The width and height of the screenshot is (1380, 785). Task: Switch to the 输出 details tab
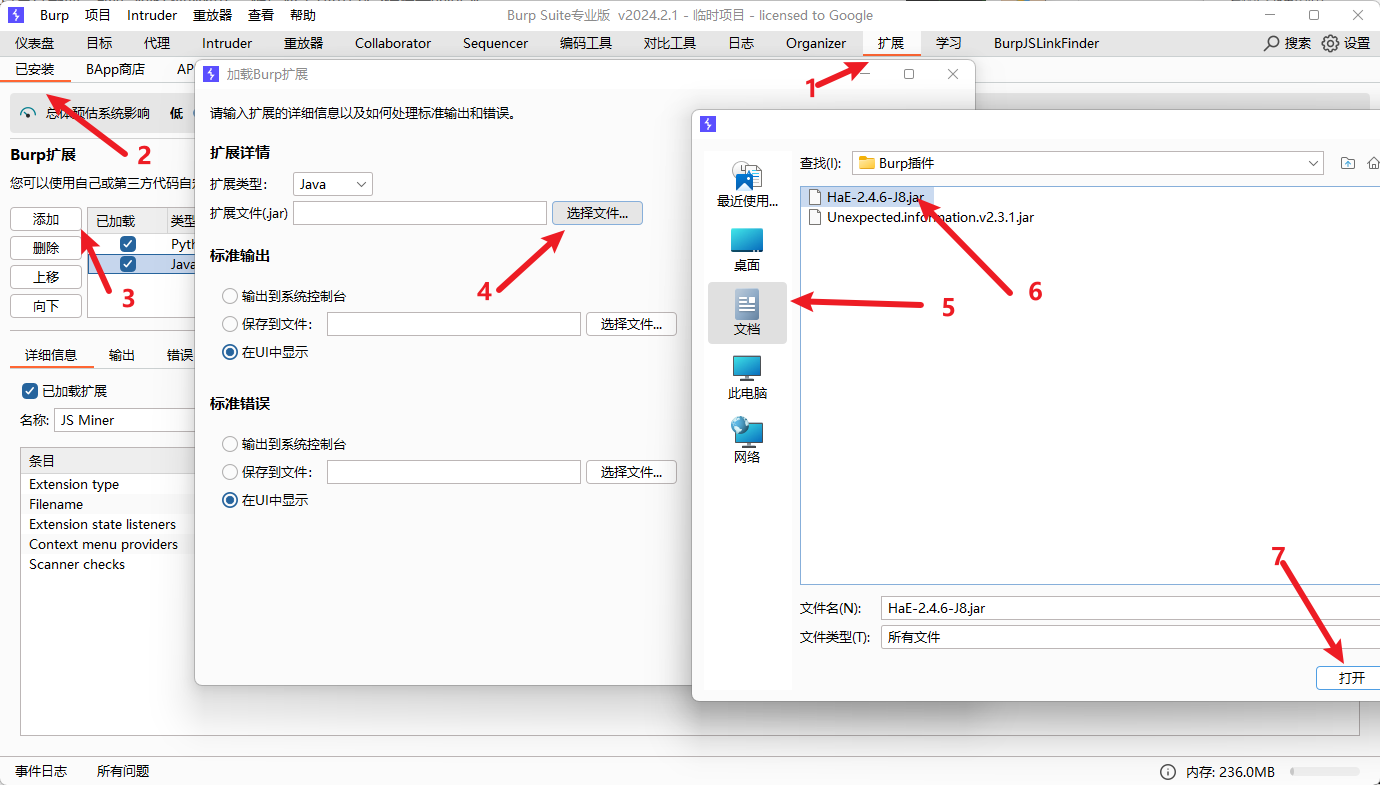tap(122, 355)
